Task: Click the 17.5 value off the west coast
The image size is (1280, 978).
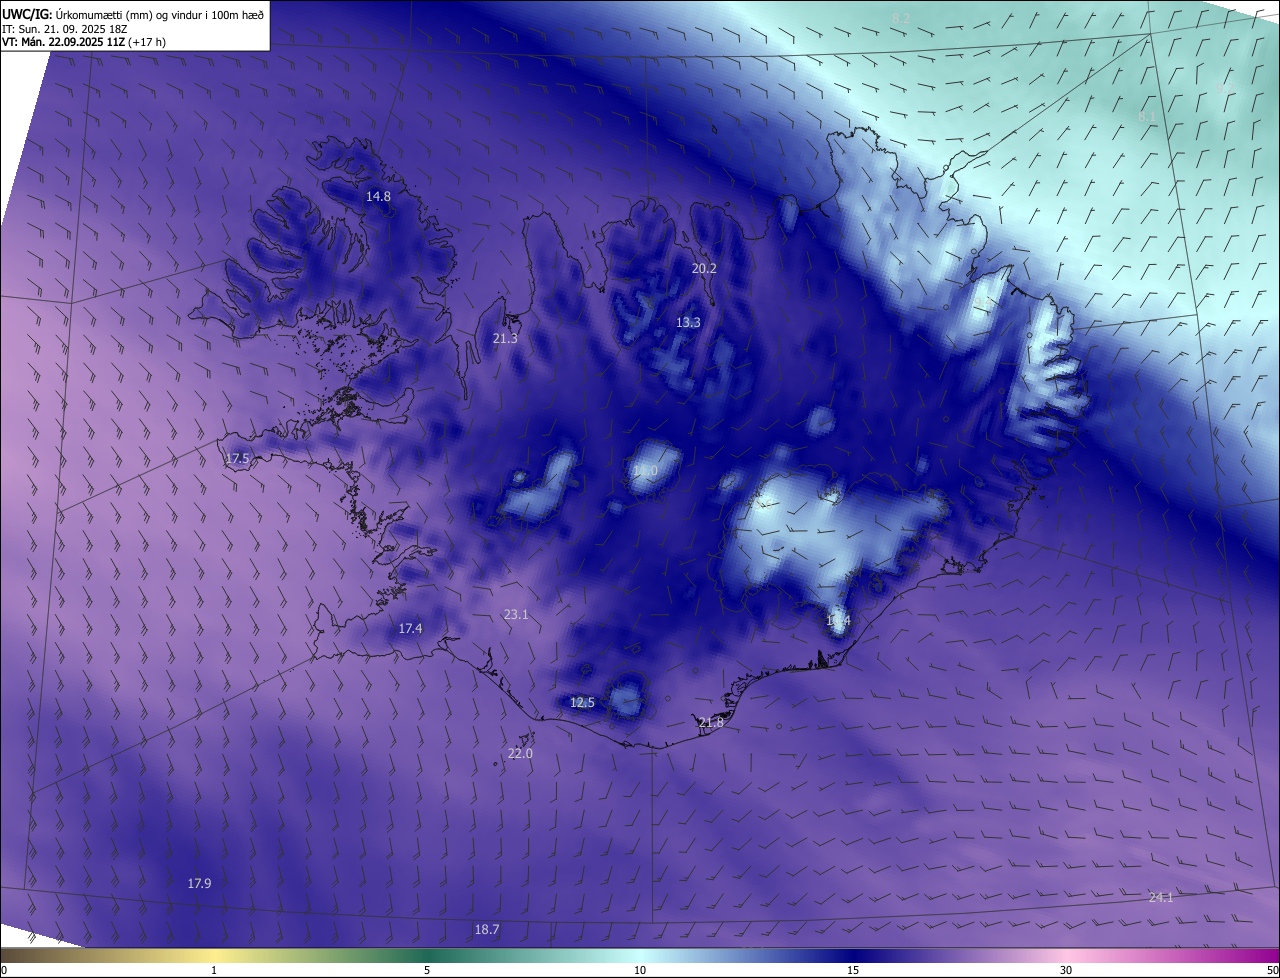Action: (237, 459)
